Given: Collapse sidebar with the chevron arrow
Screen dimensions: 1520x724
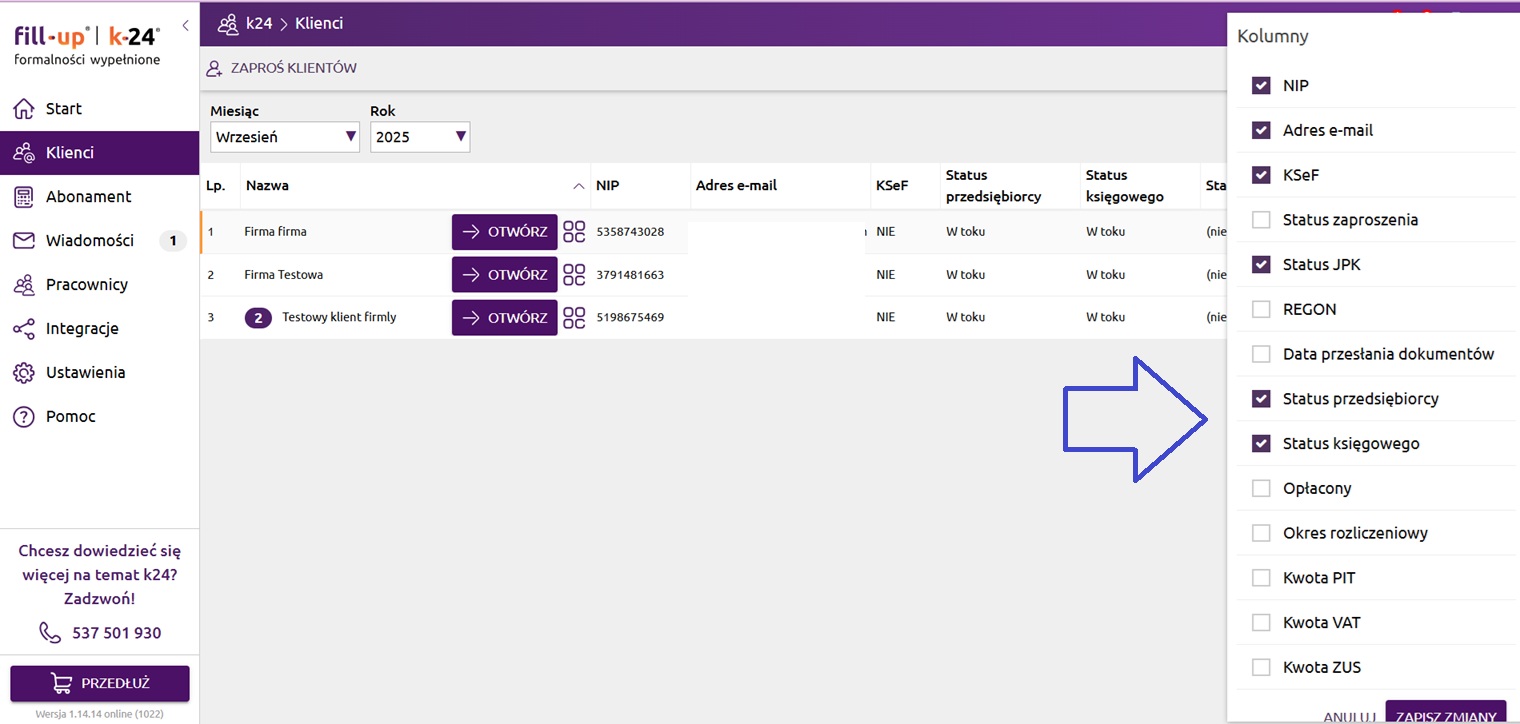Looking at the screenshot, I should point(185,26).
